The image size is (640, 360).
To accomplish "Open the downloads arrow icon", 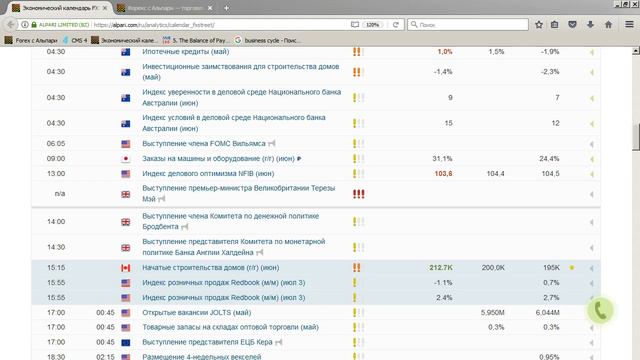I will pyautogui.click(x=590, y=25).
